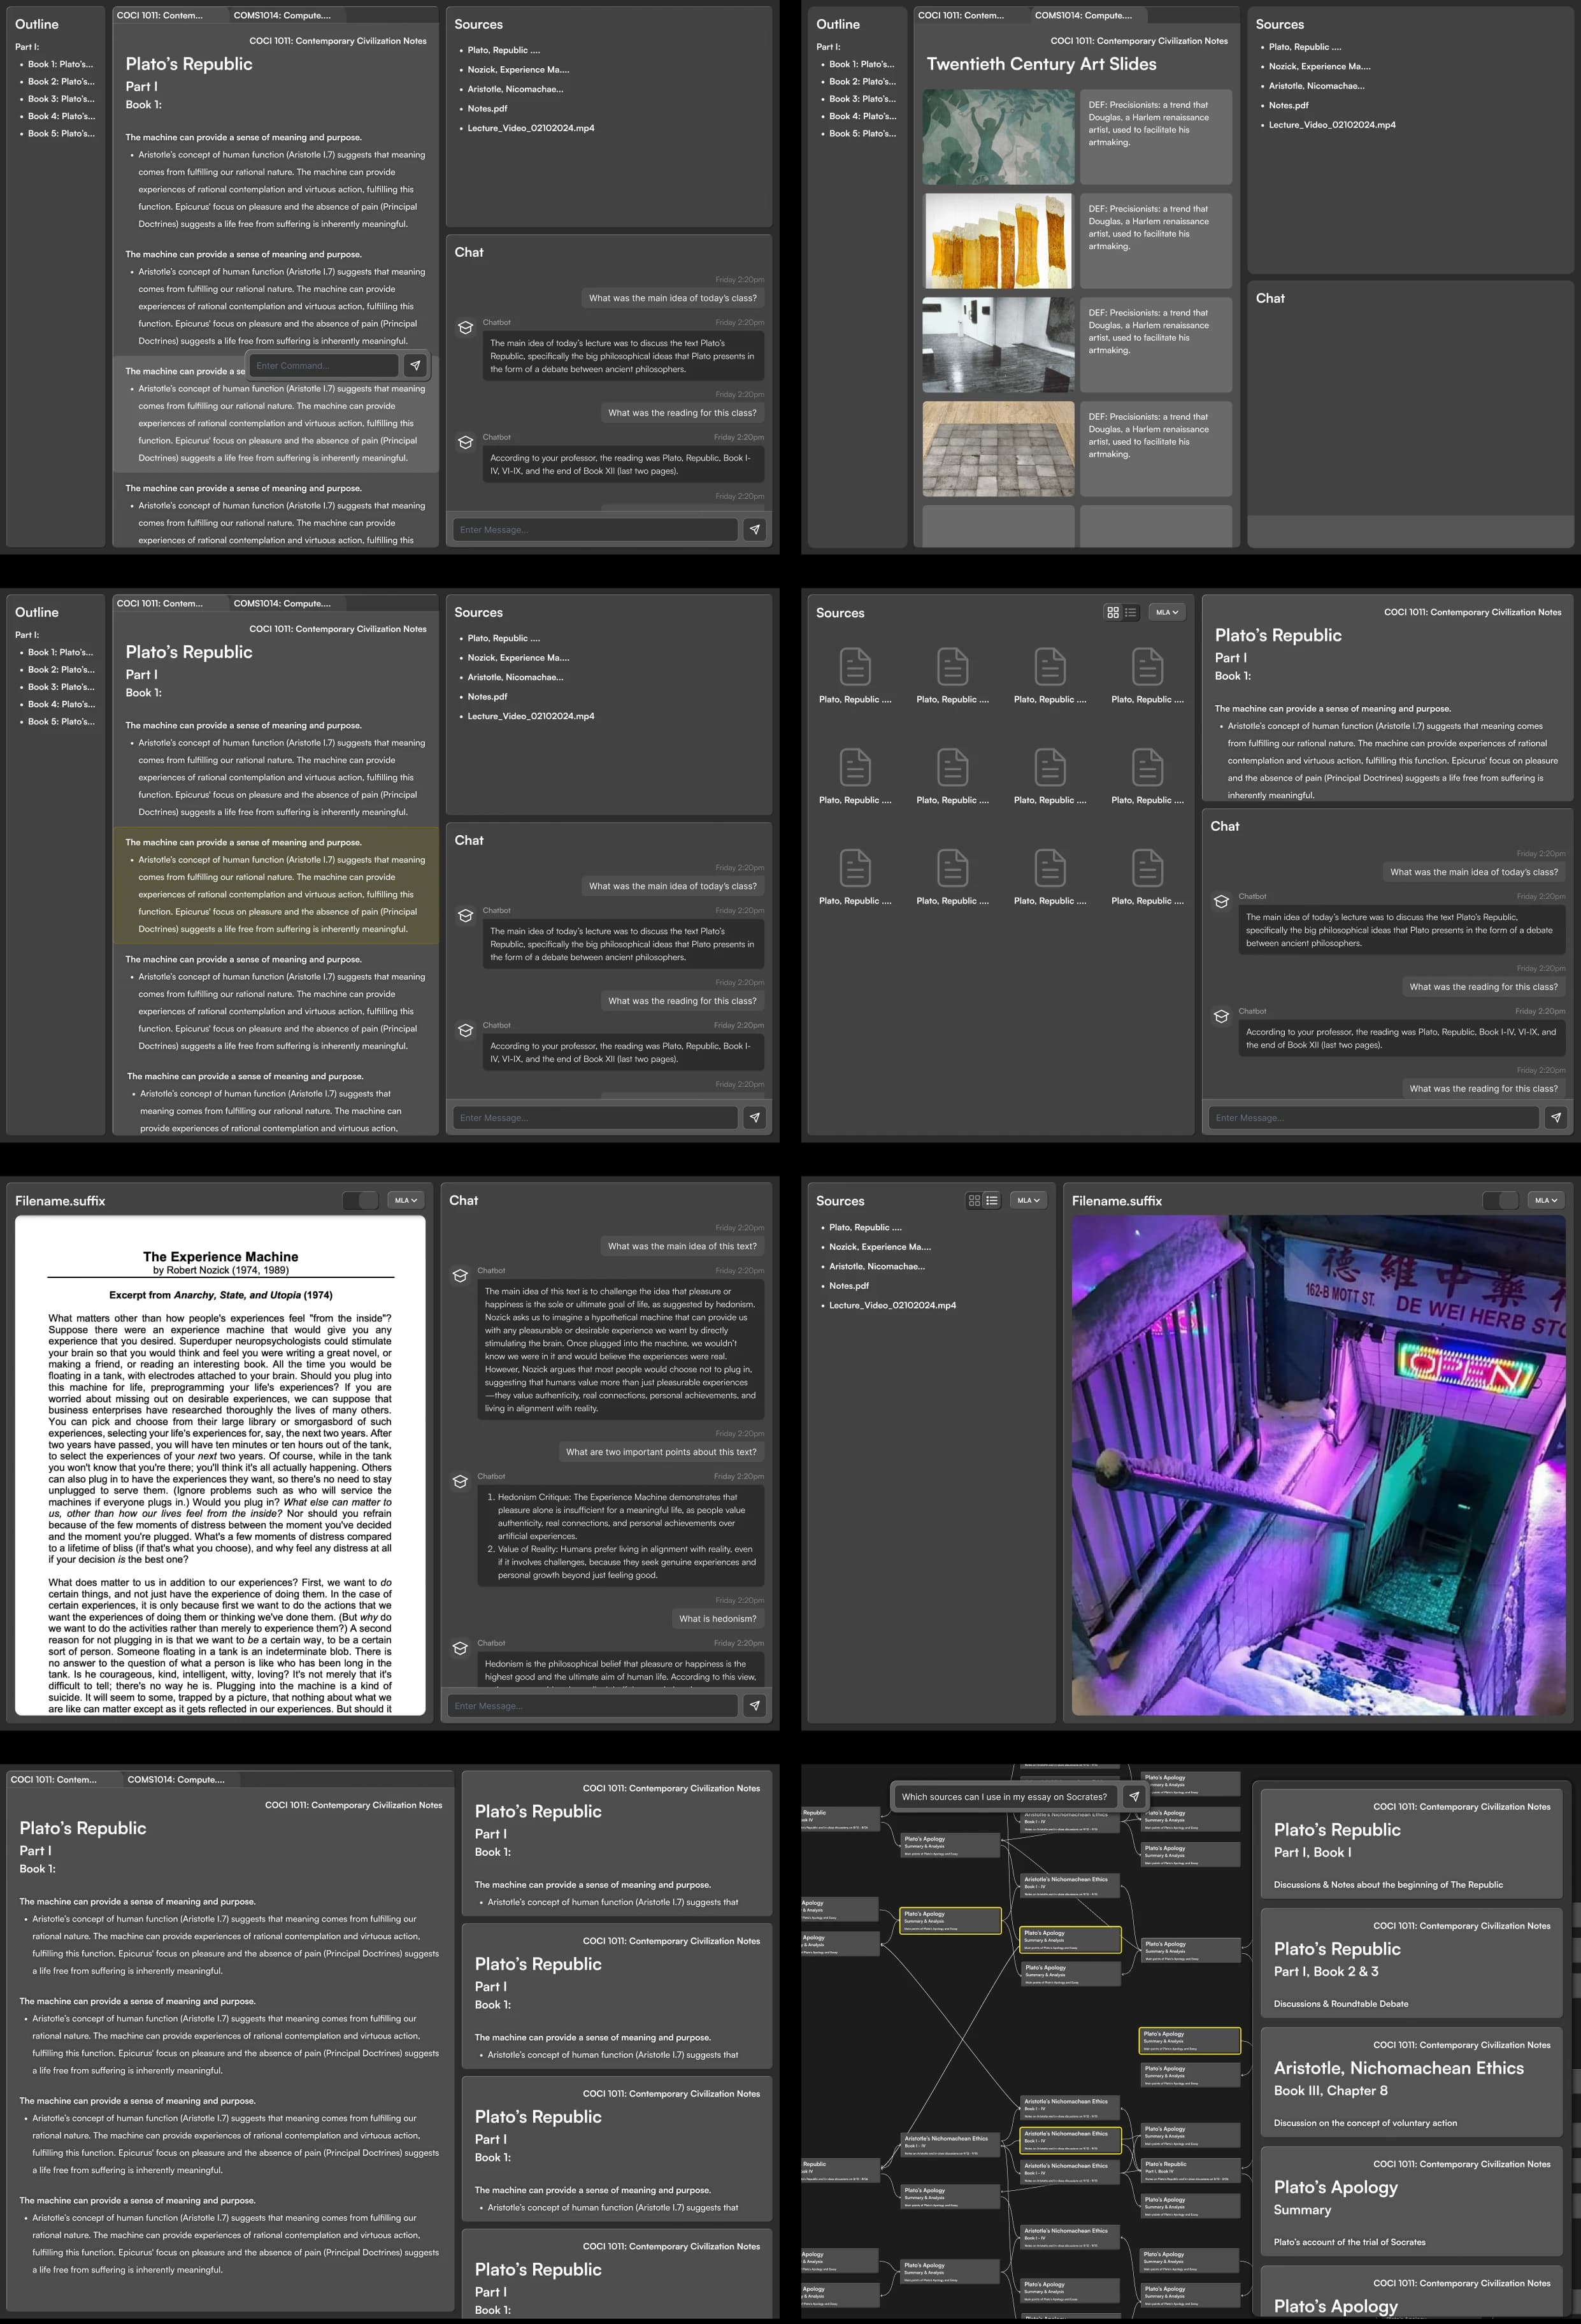Screen dimensions: 1581x2324
Task: Focus the 'Enter Command...' input field
Action: (x=323, y=365)
